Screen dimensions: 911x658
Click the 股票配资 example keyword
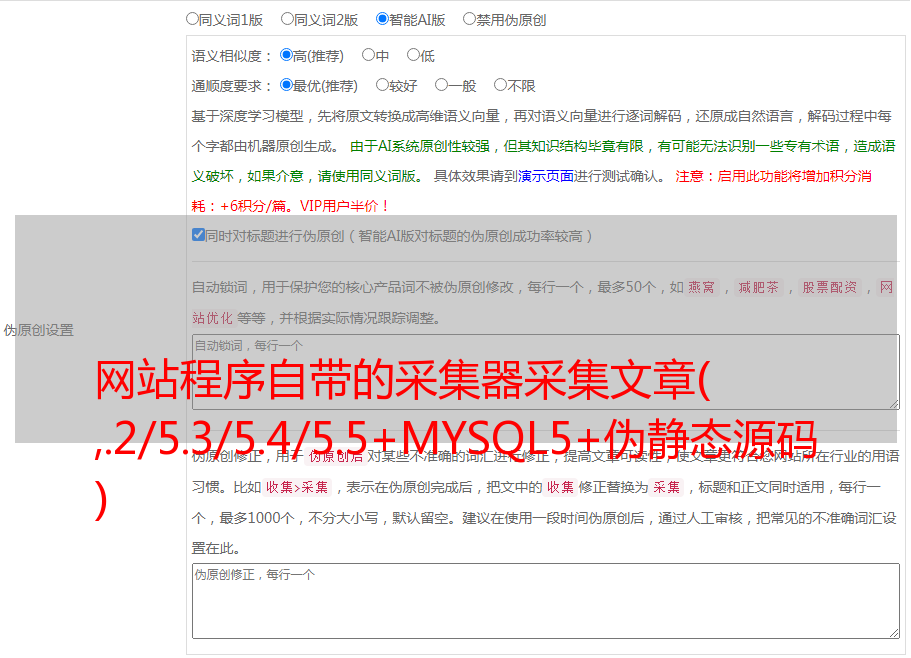[830, 287]
